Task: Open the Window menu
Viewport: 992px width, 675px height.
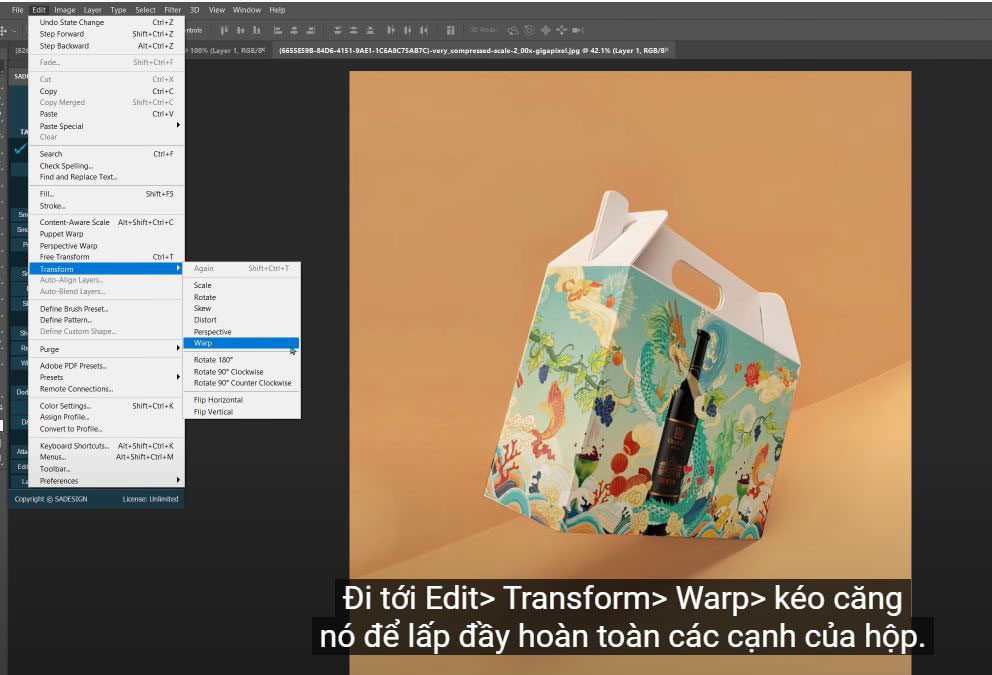Action: (x=247, y=9)
